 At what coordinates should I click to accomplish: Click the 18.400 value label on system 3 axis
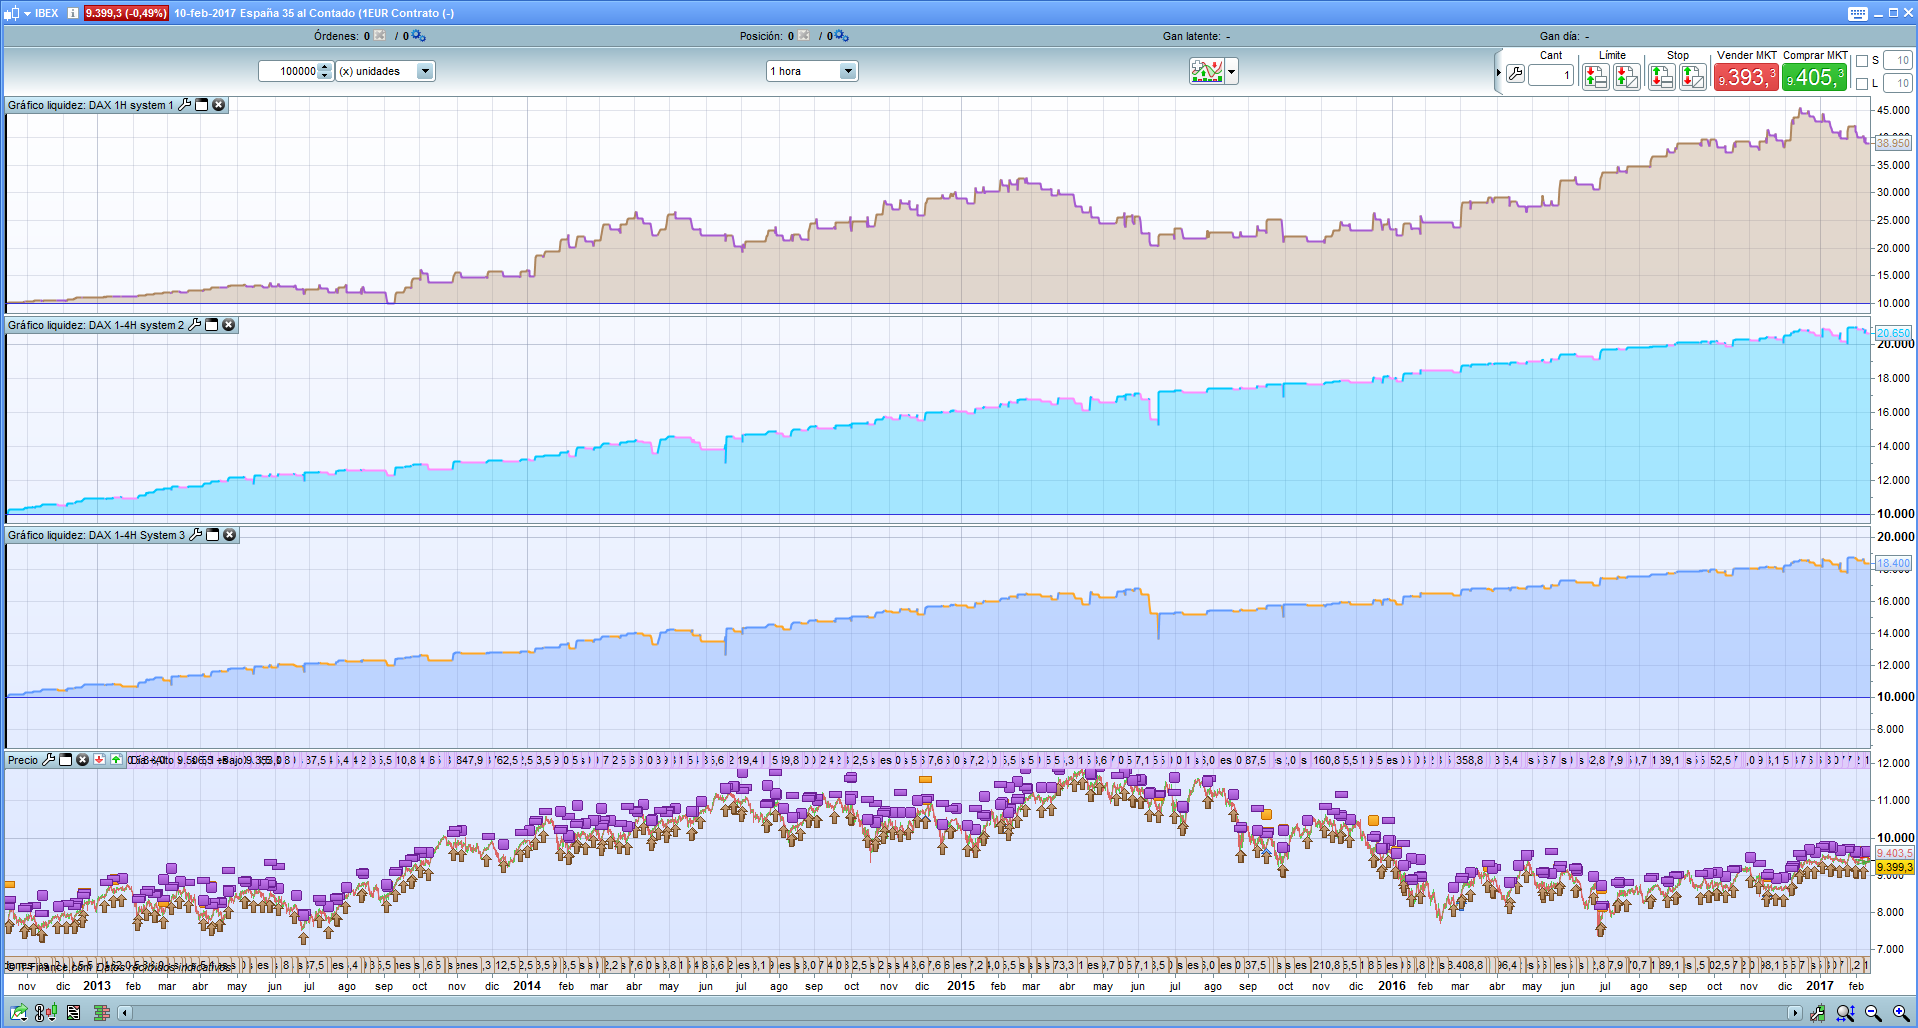(1893, 564)
